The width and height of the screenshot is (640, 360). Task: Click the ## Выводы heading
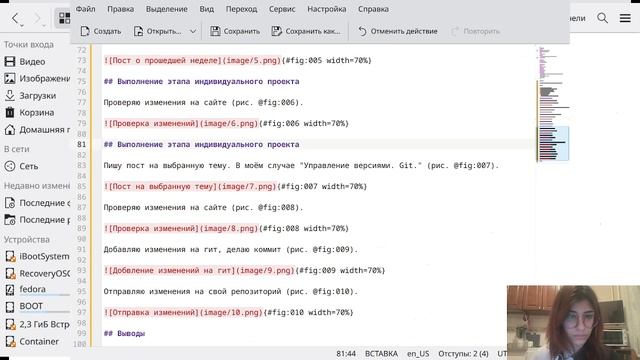(124, 333)
